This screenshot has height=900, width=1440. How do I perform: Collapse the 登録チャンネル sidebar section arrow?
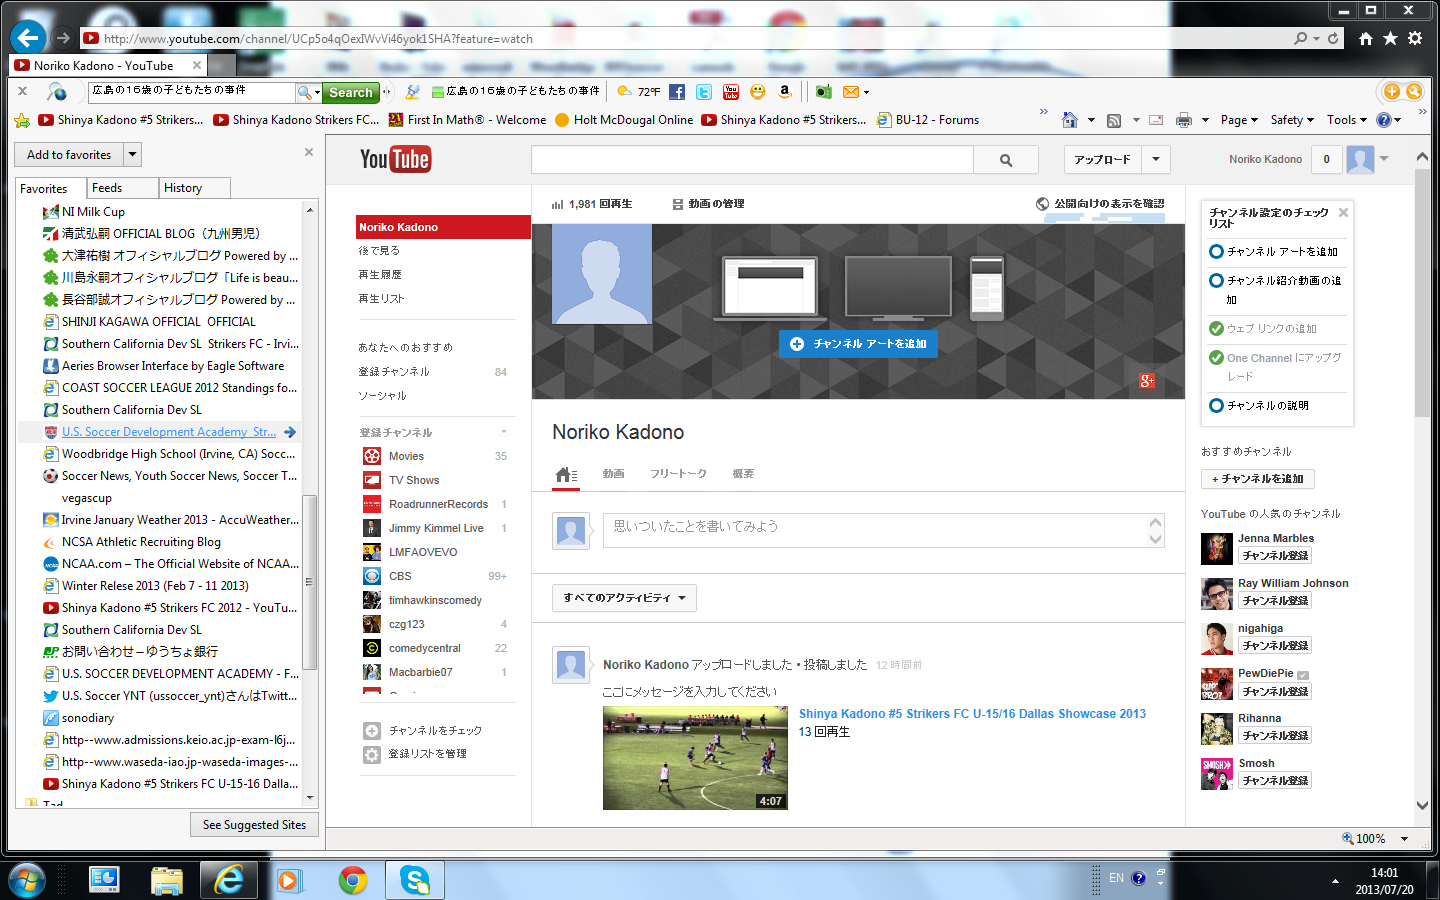coord(504,432)
